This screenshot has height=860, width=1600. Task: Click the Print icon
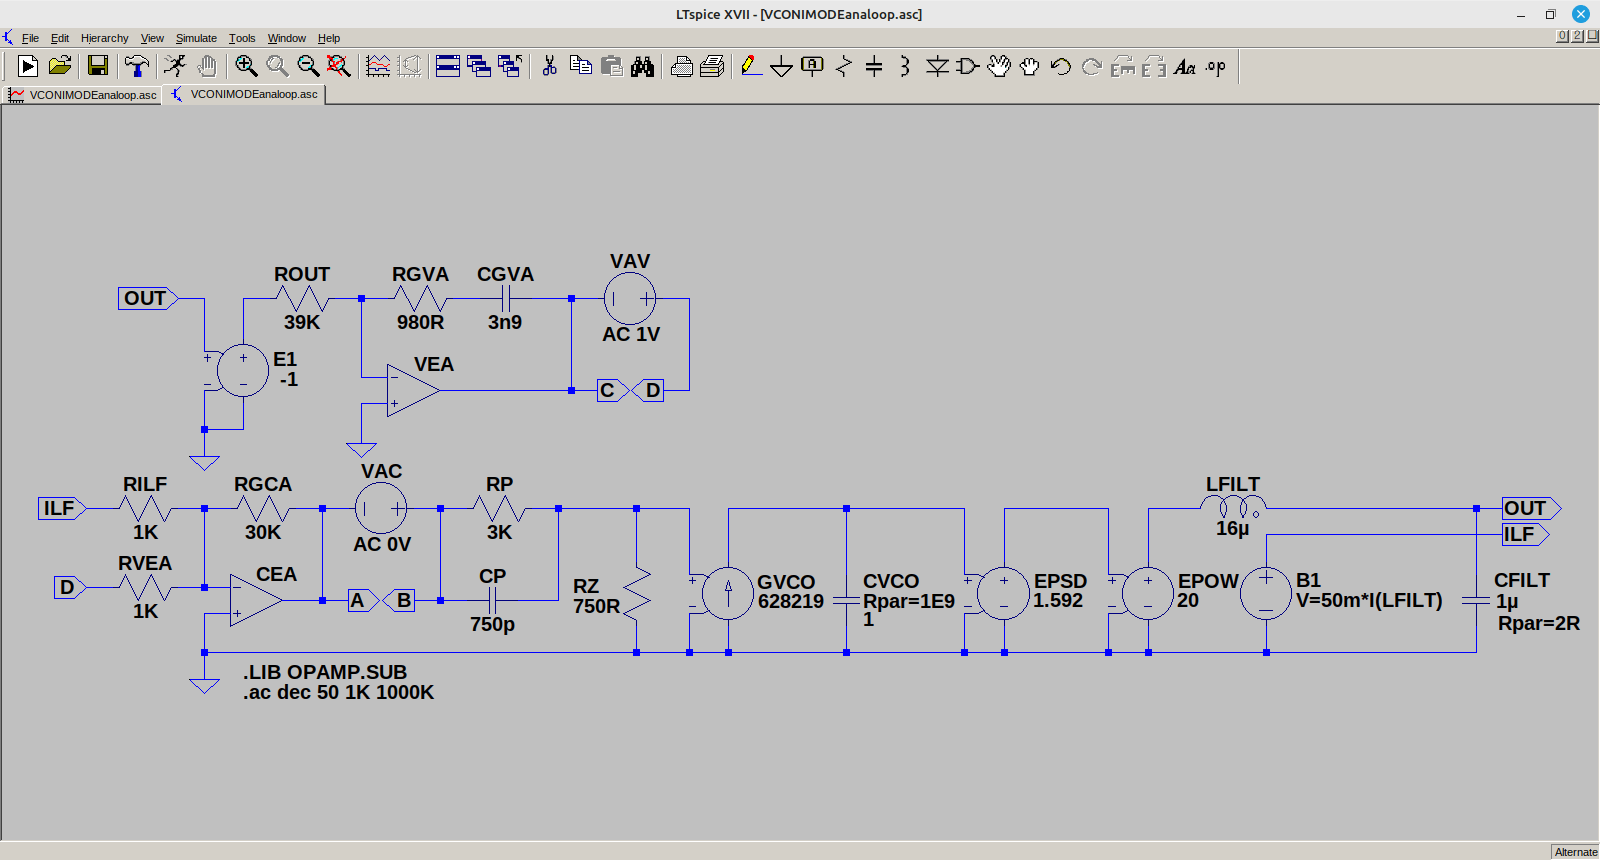[x=682, y=66]
